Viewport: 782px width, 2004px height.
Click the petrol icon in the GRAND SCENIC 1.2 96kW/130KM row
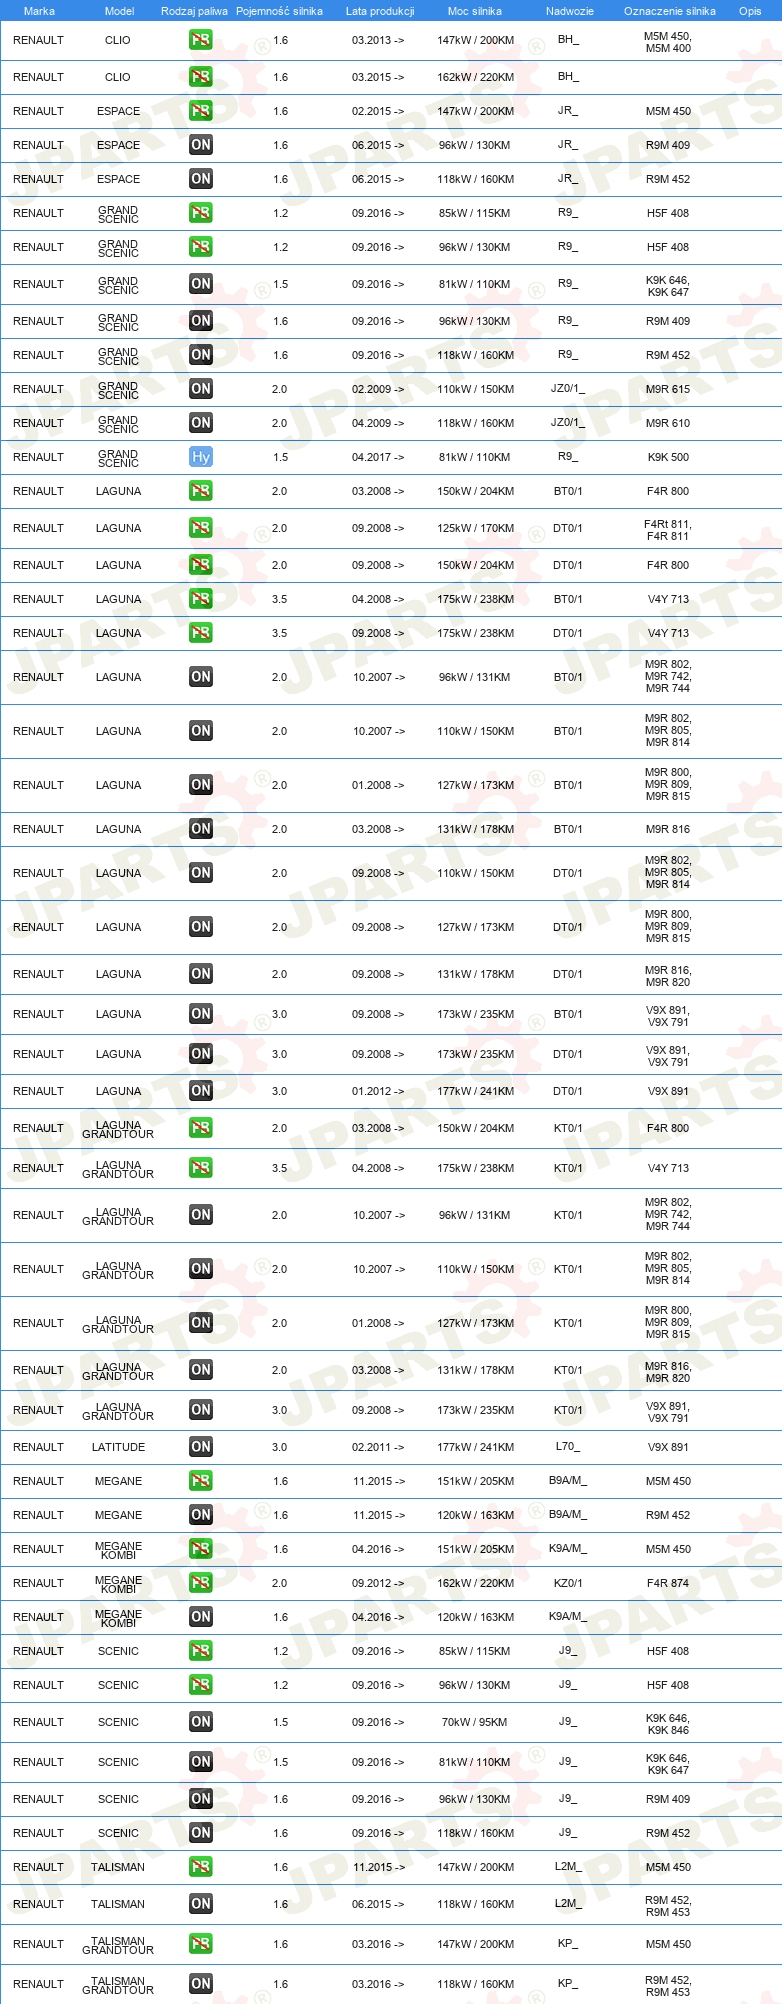[201, 247]
